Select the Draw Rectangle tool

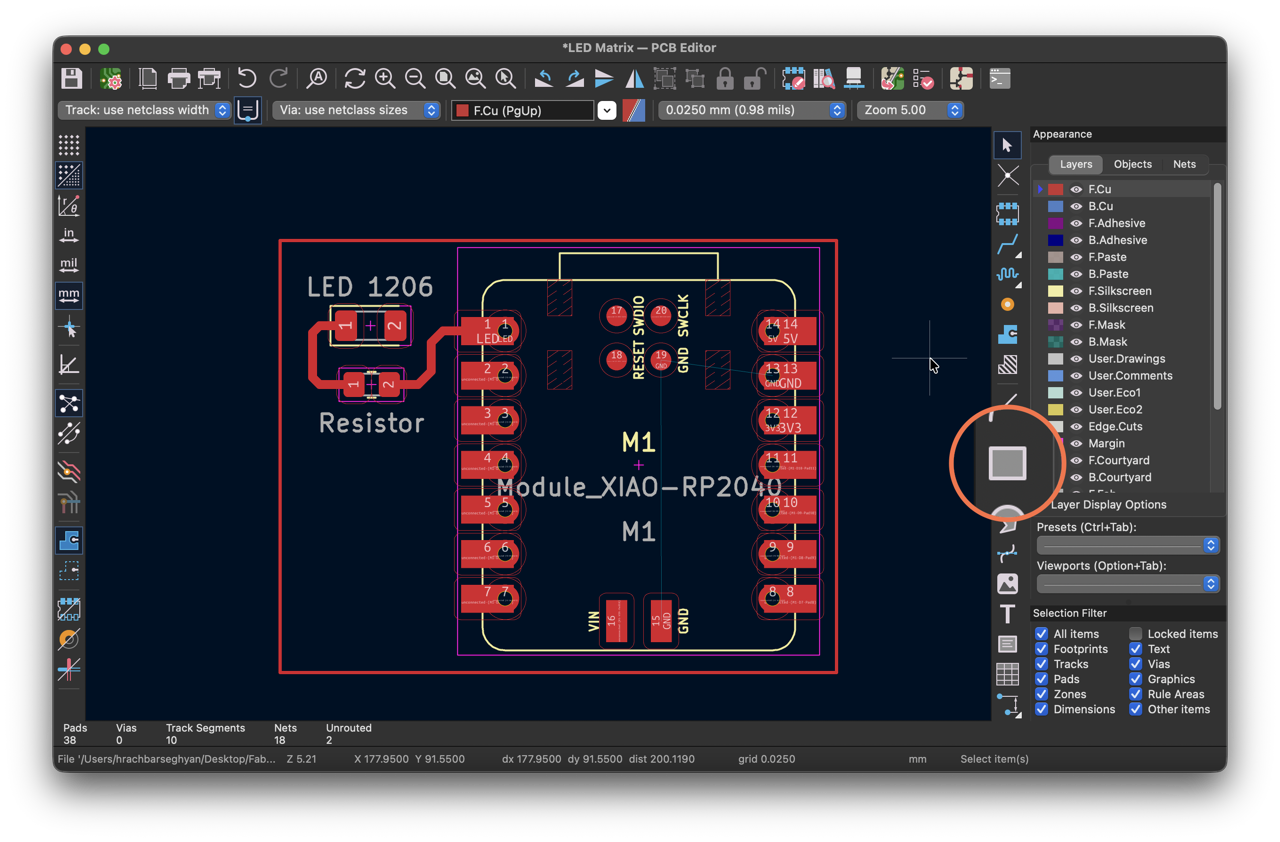click(x=1007, y=463)
